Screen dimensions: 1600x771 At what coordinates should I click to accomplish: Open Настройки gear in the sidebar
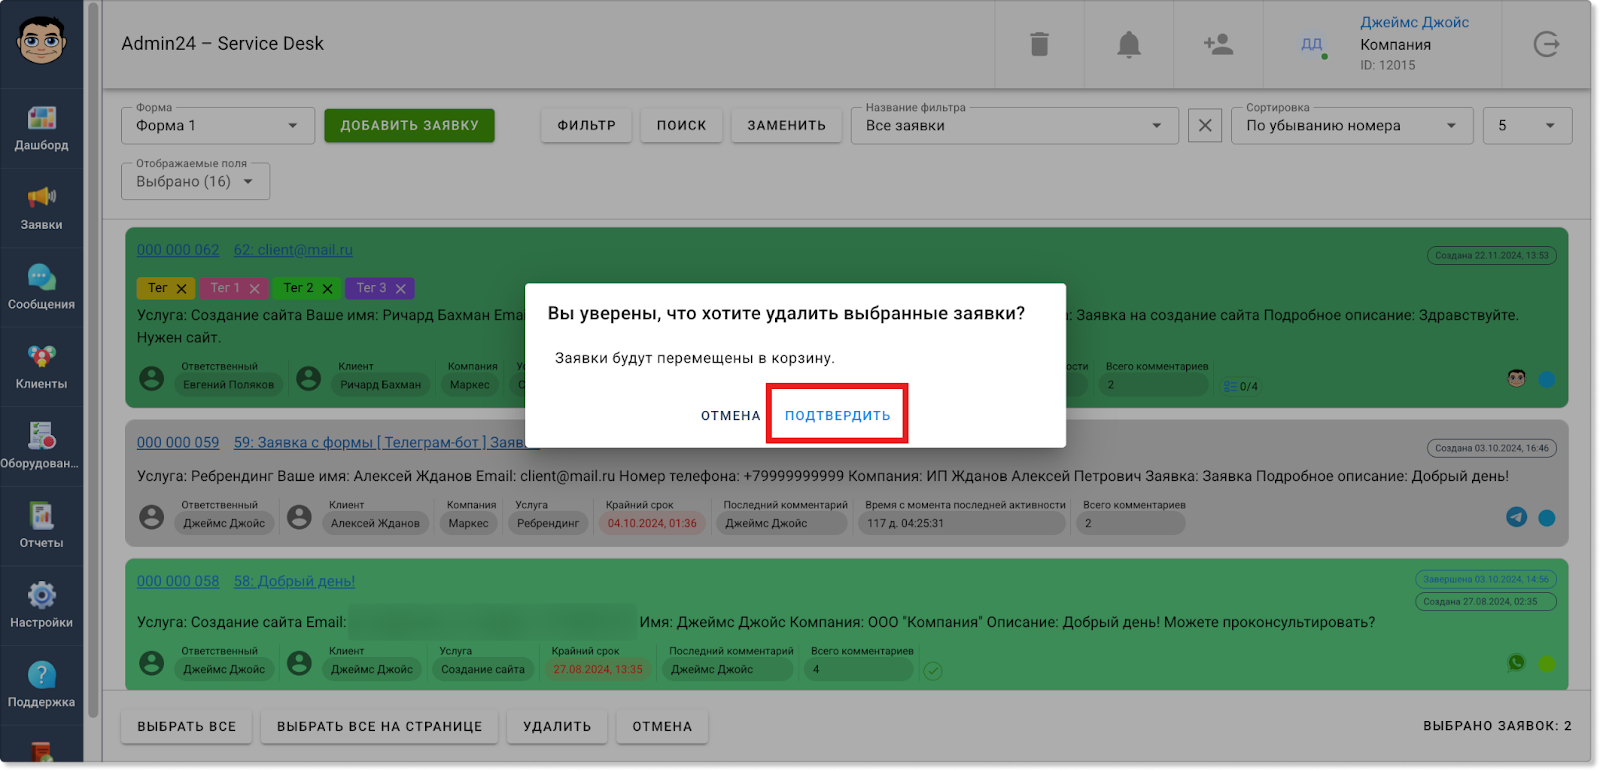pos(41,605)
